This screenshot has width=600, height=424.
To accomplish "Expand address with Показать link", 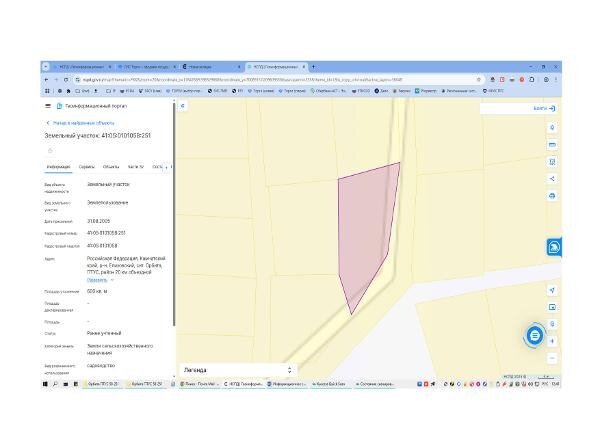I will (x=100, y=280).
